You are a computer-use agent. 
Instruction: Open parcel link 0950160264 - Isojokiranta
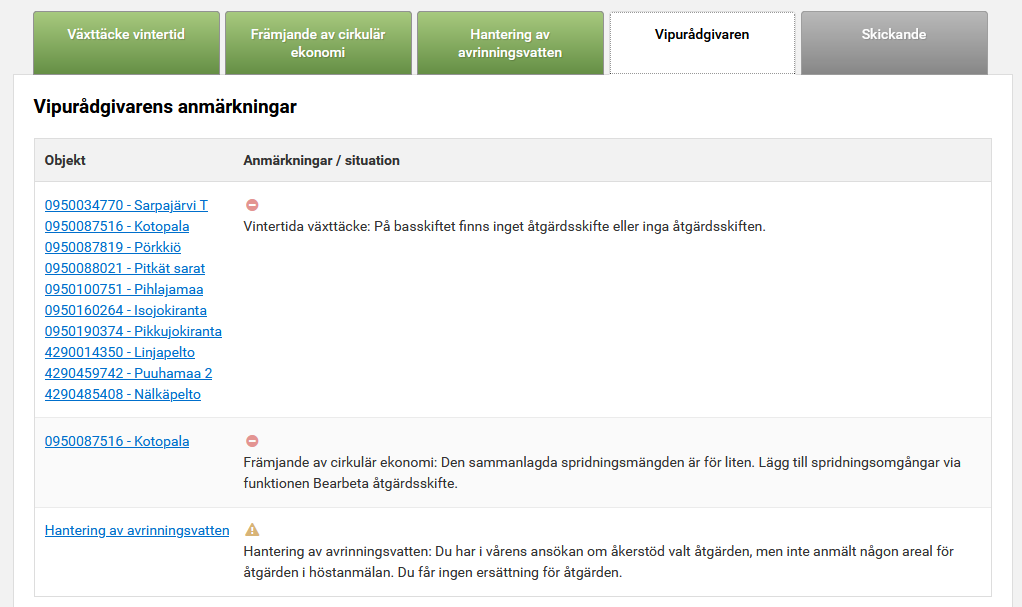click(x=126, y=310)
